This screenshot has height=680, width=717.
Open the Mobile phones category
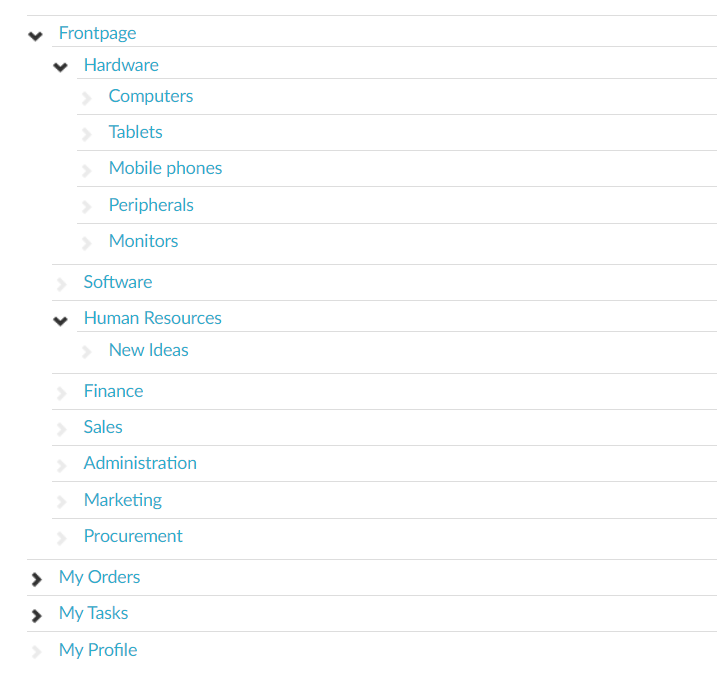click(165, 168)
